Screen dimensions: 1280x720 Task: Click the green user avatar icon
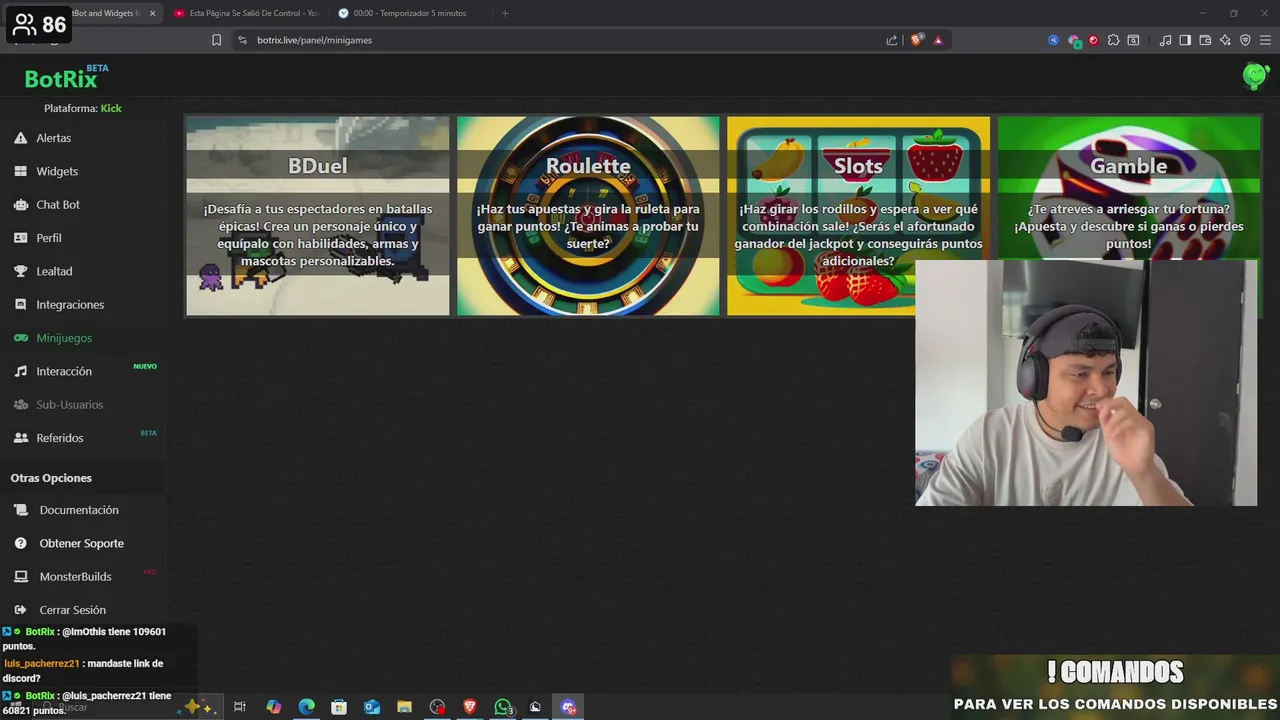pos(1255,76)
